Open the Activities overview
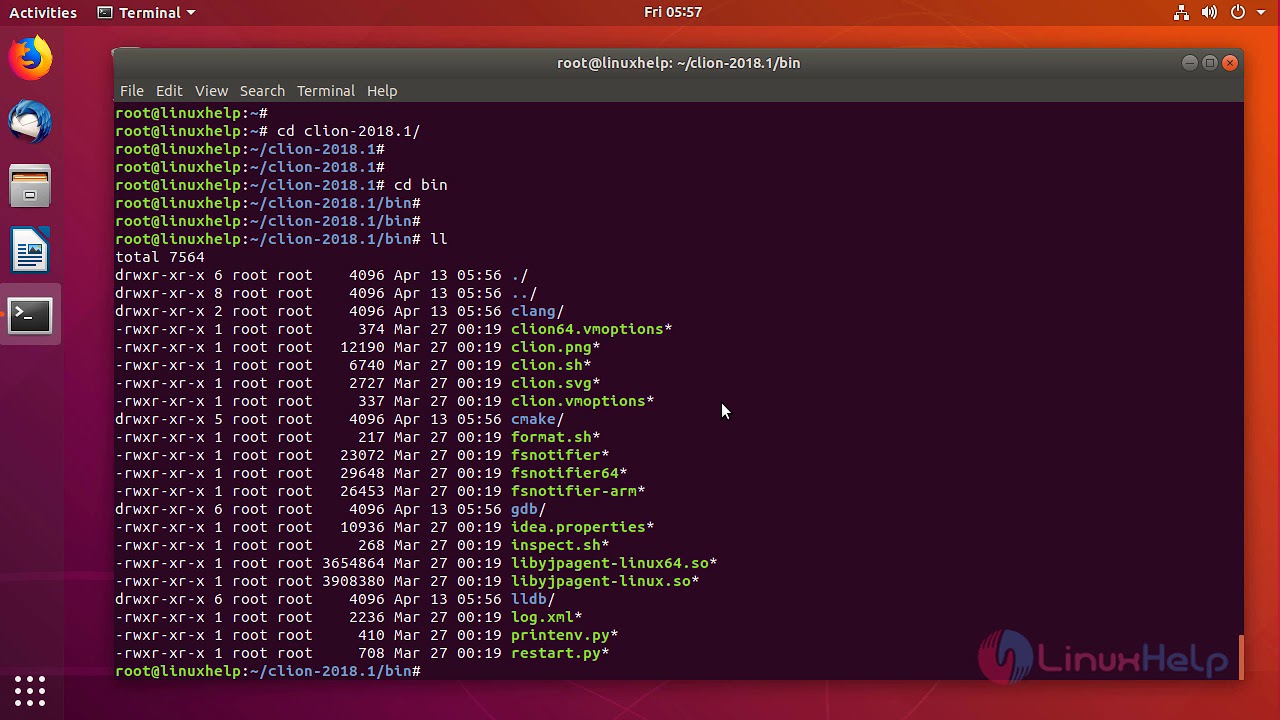 pos(43,13)
